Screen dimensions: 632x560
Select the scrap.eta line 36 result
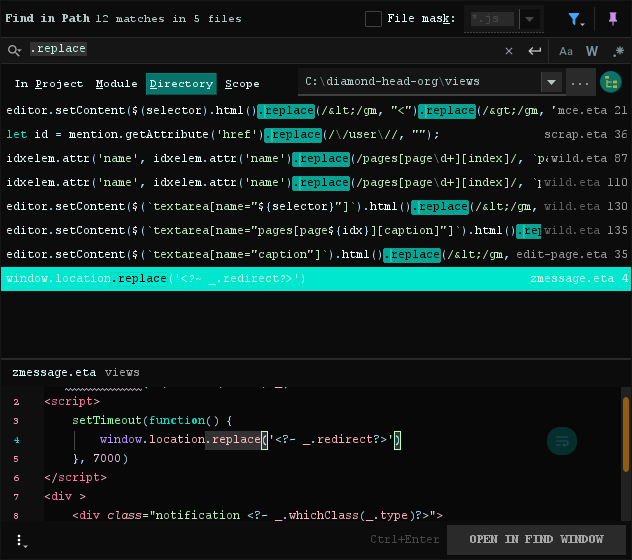[316, 134]
